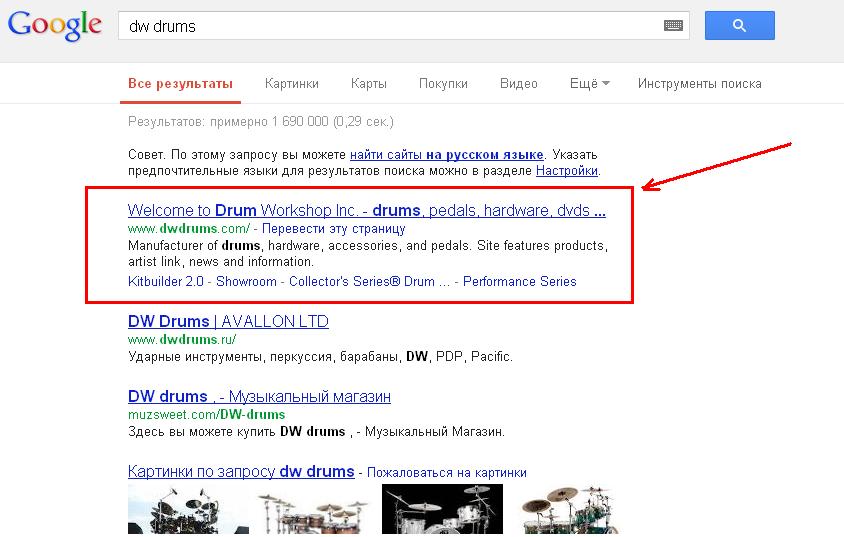Open 'DW Drums | AVALLON LTD' result

(x=228, y=321)
